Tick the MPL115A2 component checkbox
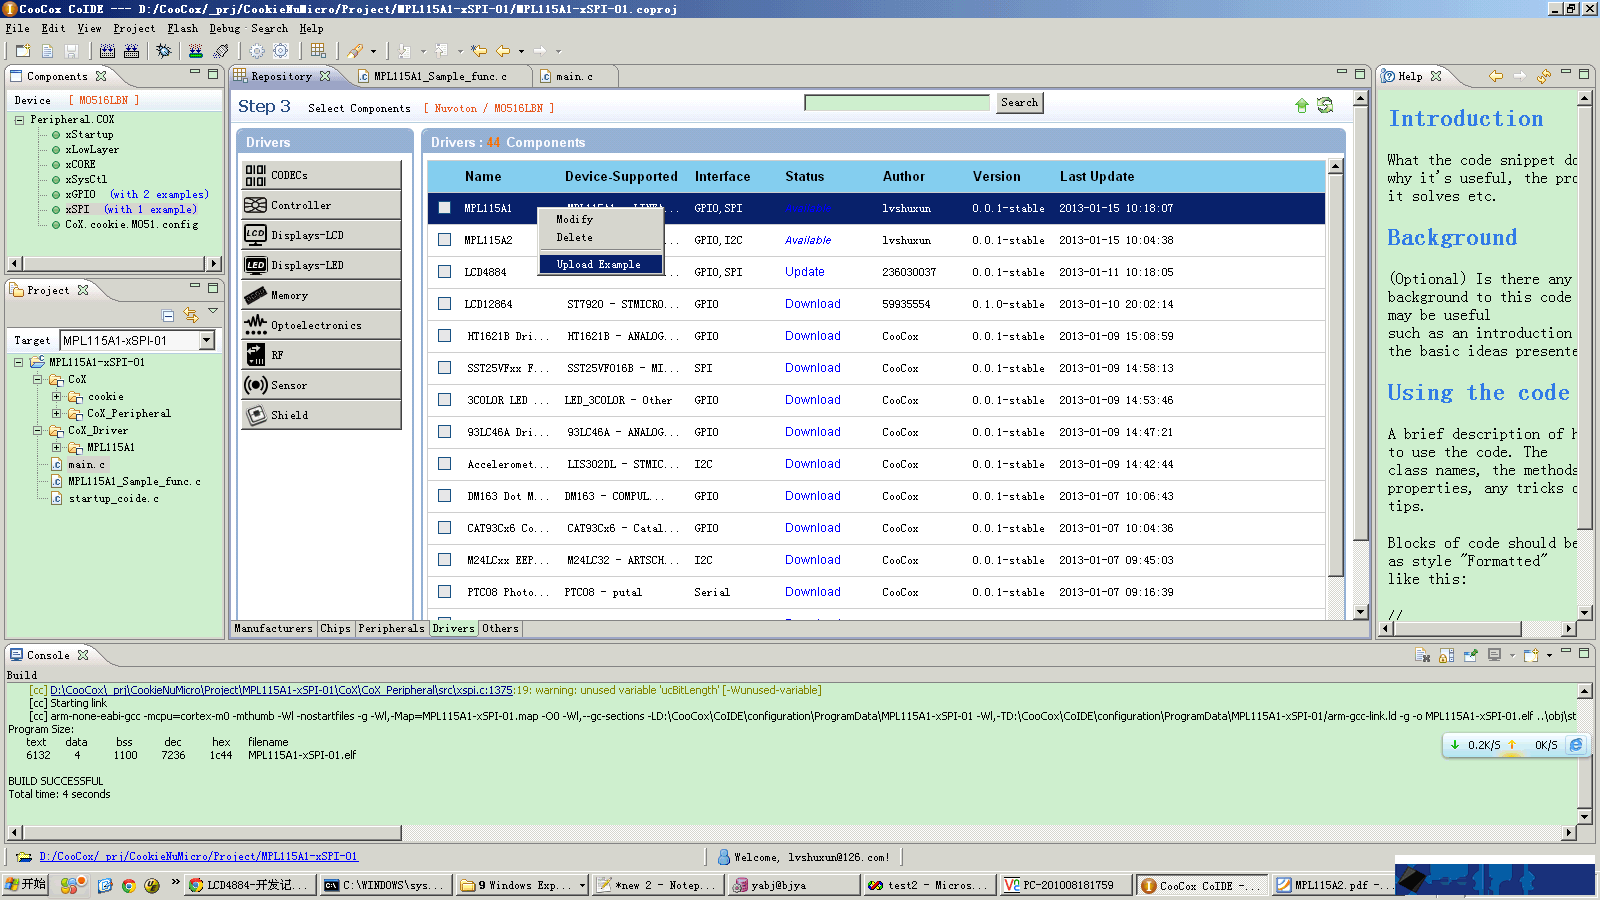Image resolution: width=1600 pixels, height=900 pixels. (x=444, y=240)
